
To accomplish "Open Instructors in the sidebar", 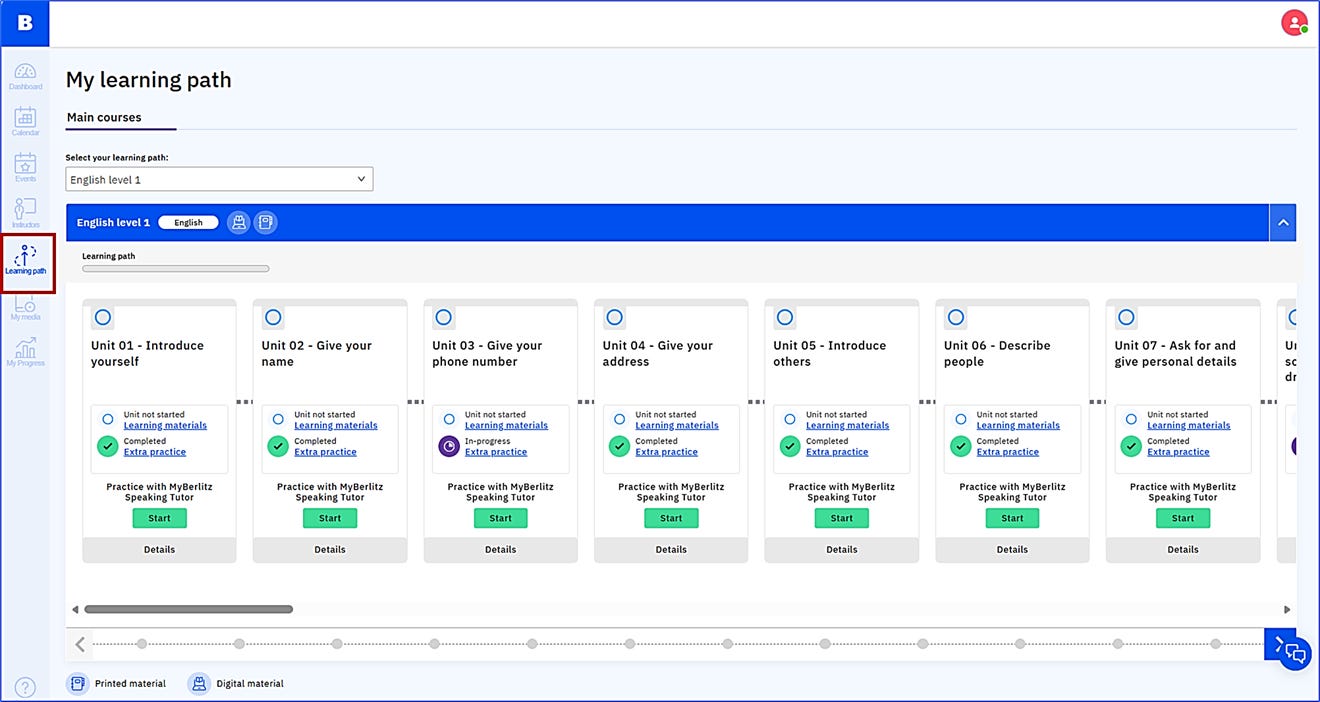I will pyautogui.click(x=26, y=214).
